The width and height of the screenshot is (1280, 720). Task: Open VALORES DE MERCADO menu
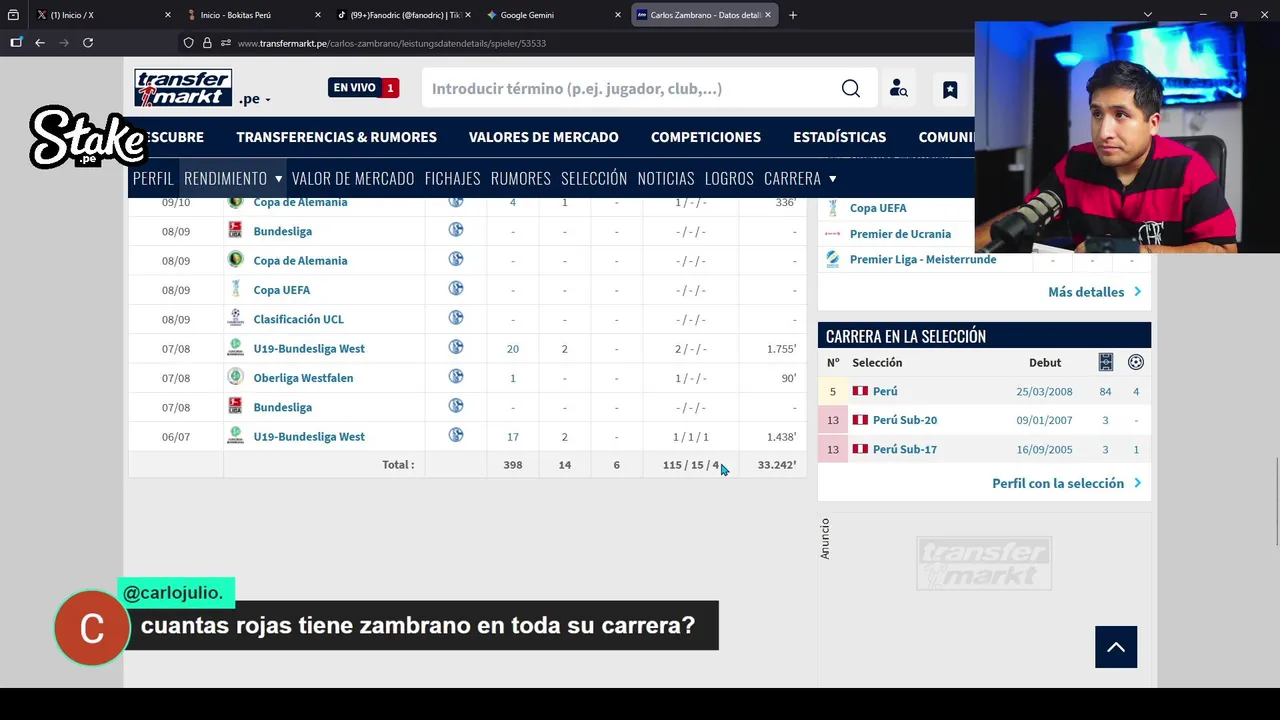point(544,137)
